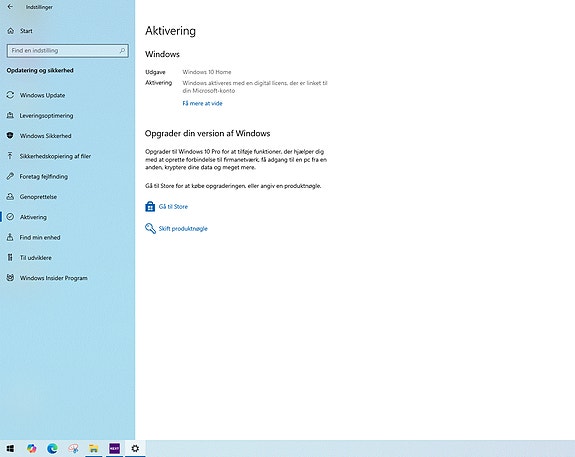Open the Foretag fejlfinding page

tap(44, 176)
